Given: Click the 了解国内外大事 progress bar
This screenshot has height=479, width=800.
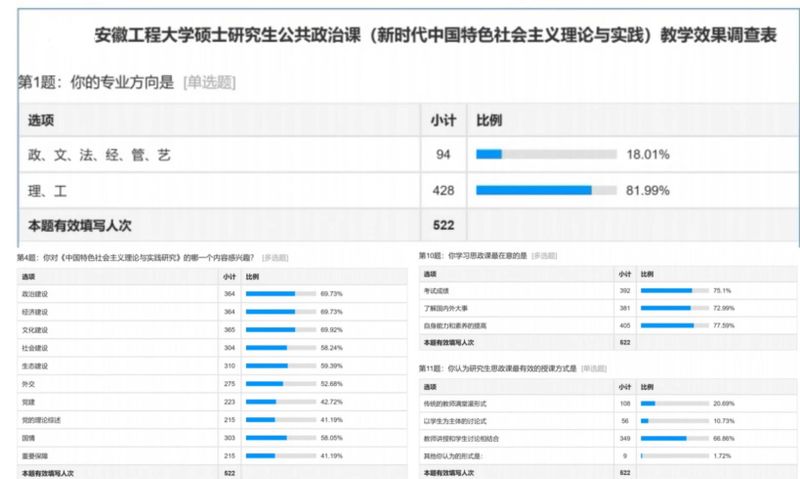Looking at the screenshot, I should pos(673,308).
